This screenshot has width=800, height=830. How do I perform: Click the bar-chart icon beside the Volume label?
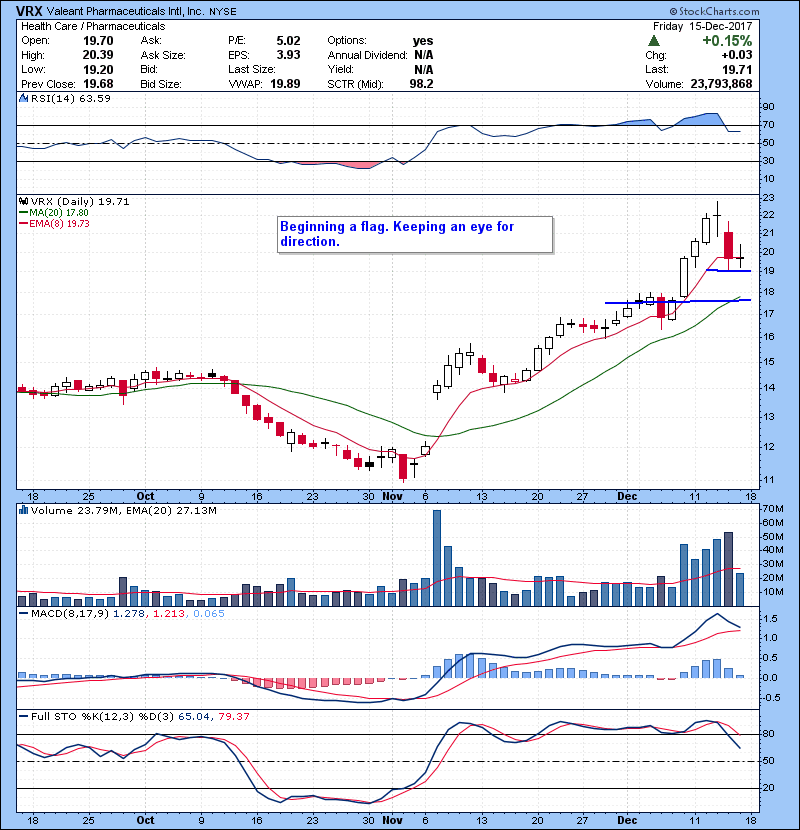23,510
